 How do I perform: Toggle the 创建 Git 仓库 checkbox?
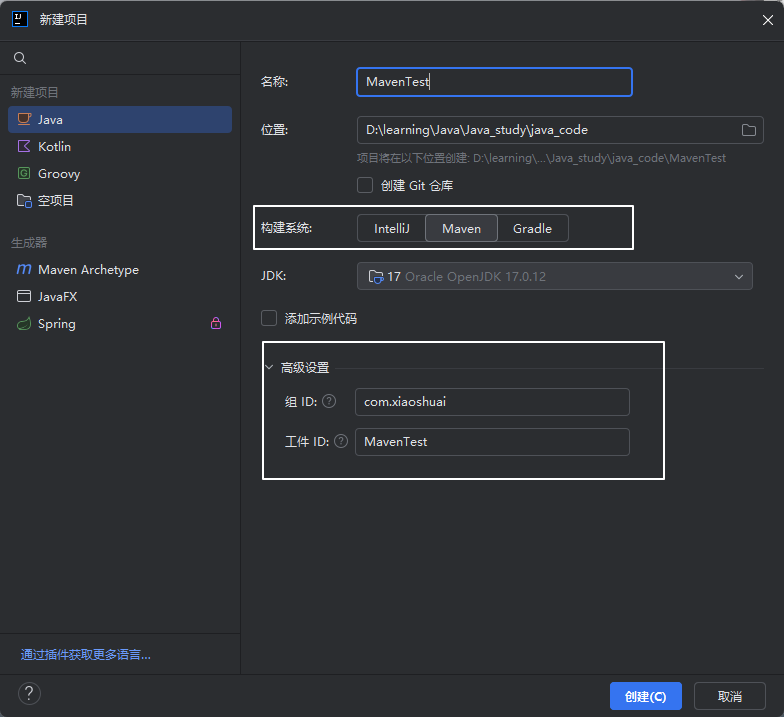coord(365,185)
